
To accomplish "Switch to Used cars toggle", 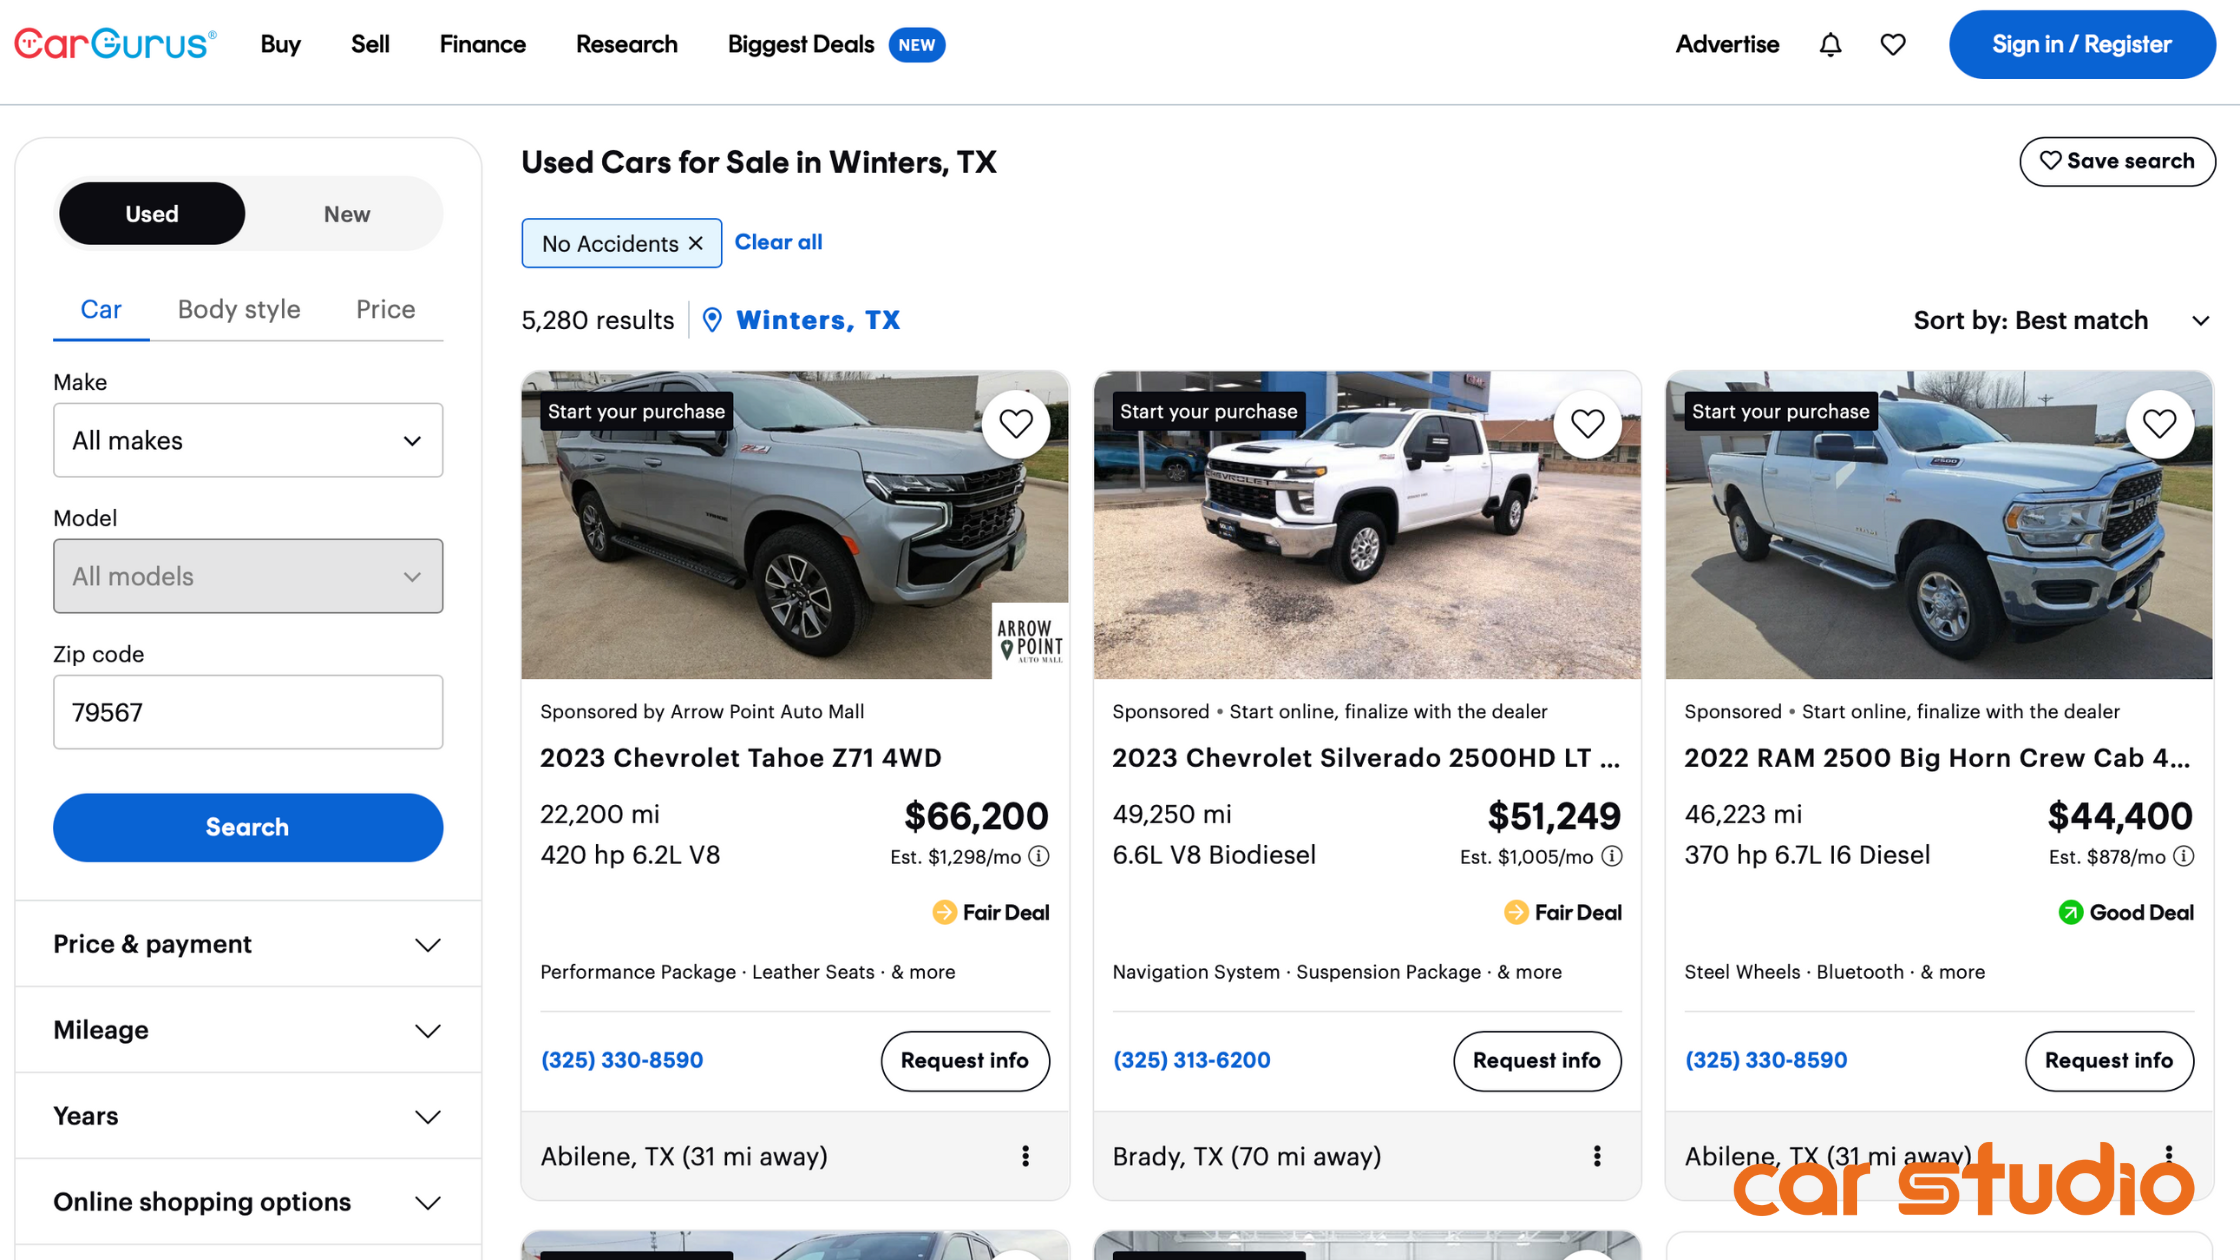I will (x=152, y=213).
